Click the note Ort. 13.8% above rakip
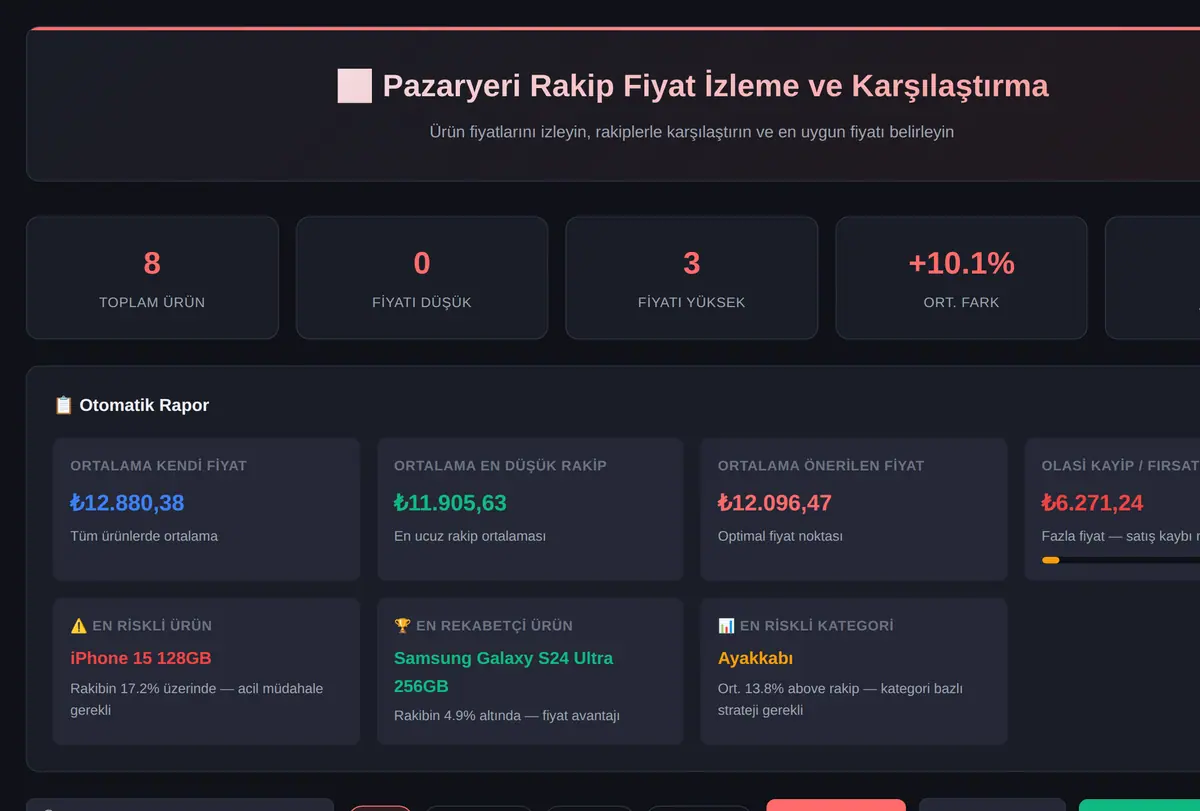1200x811 pixels. click(x=840, y=699)
